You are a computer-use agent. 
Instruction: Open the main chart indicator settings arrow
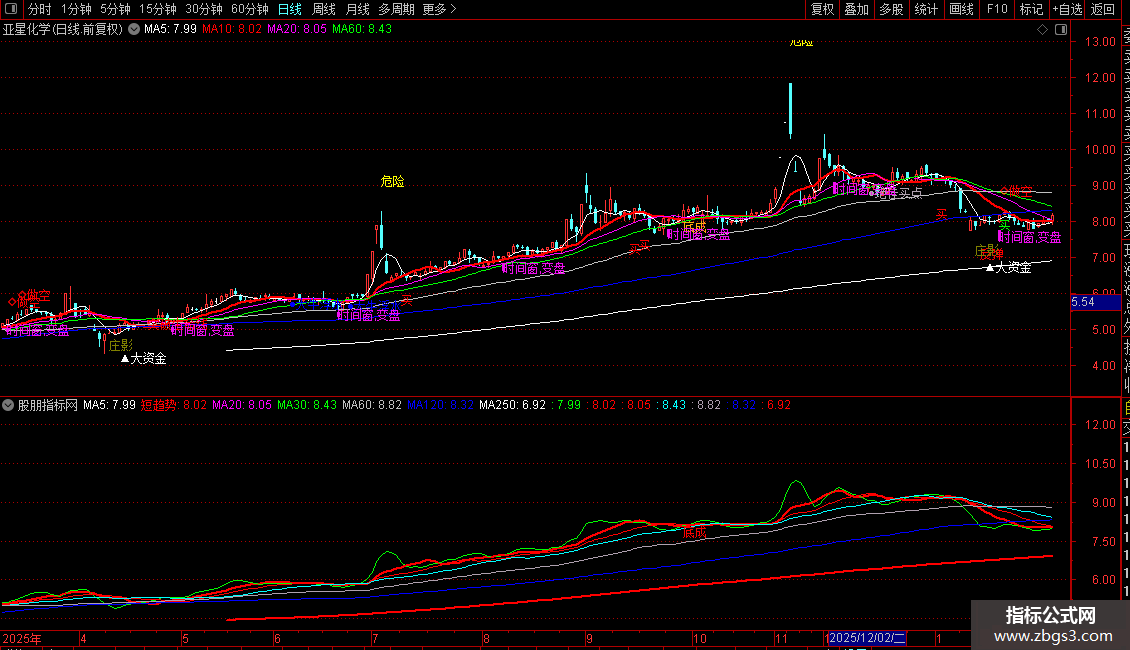[x=134, y=30]
